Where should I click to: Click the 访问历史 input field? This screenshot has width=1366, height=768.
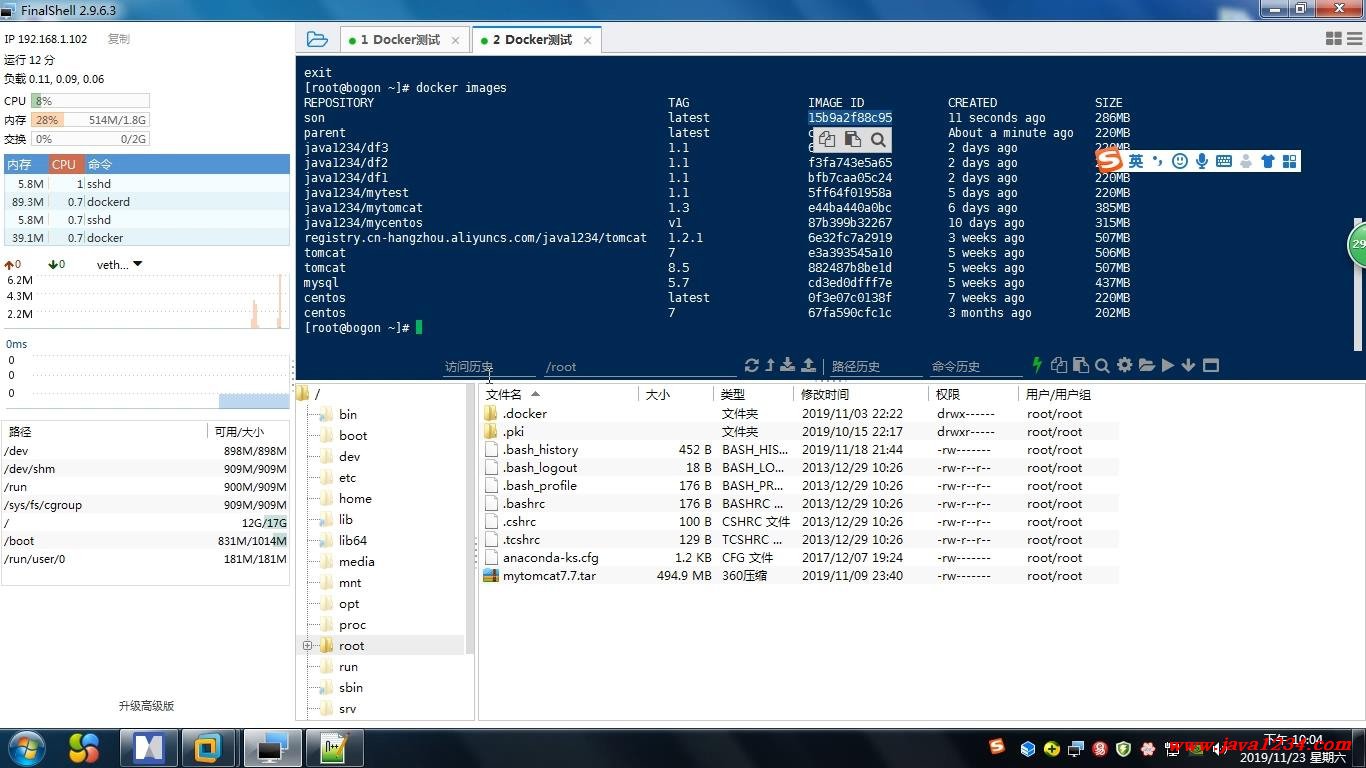pos(489,367)
